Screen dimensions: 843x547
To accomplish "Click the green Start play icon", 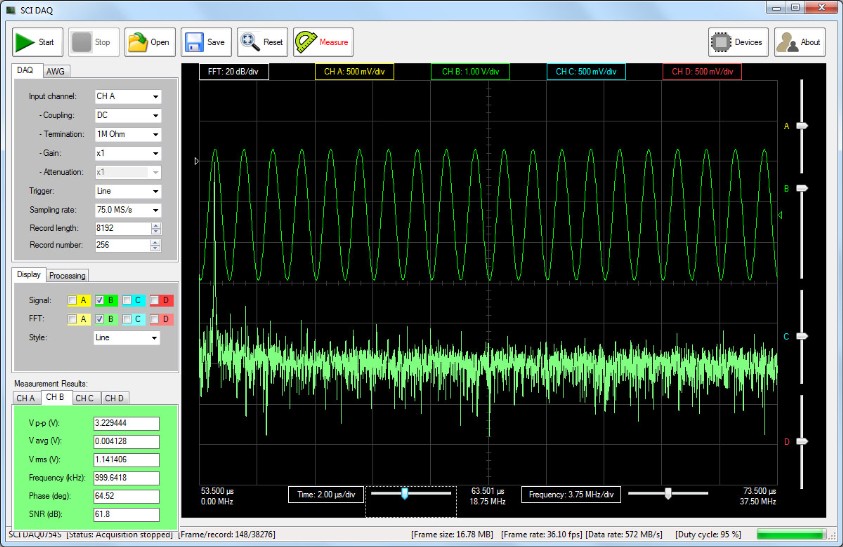I will (25, 42).
